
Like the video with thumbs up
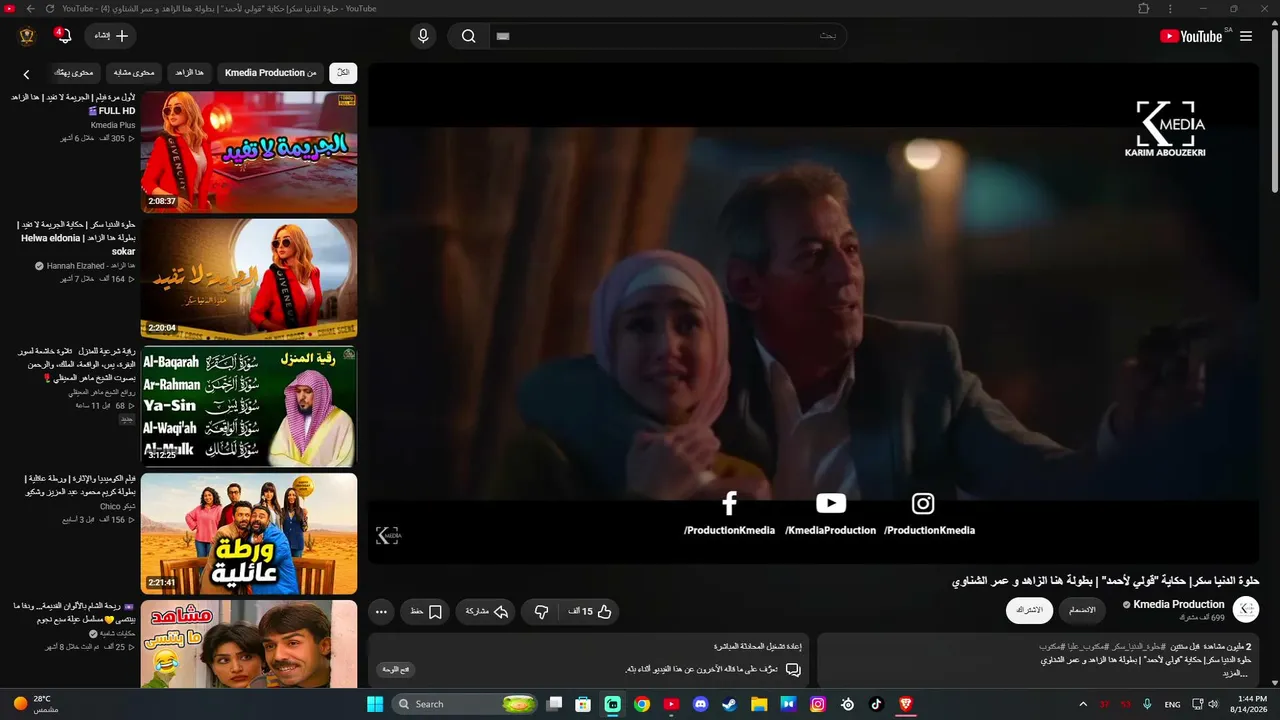(x=591, y=612)
